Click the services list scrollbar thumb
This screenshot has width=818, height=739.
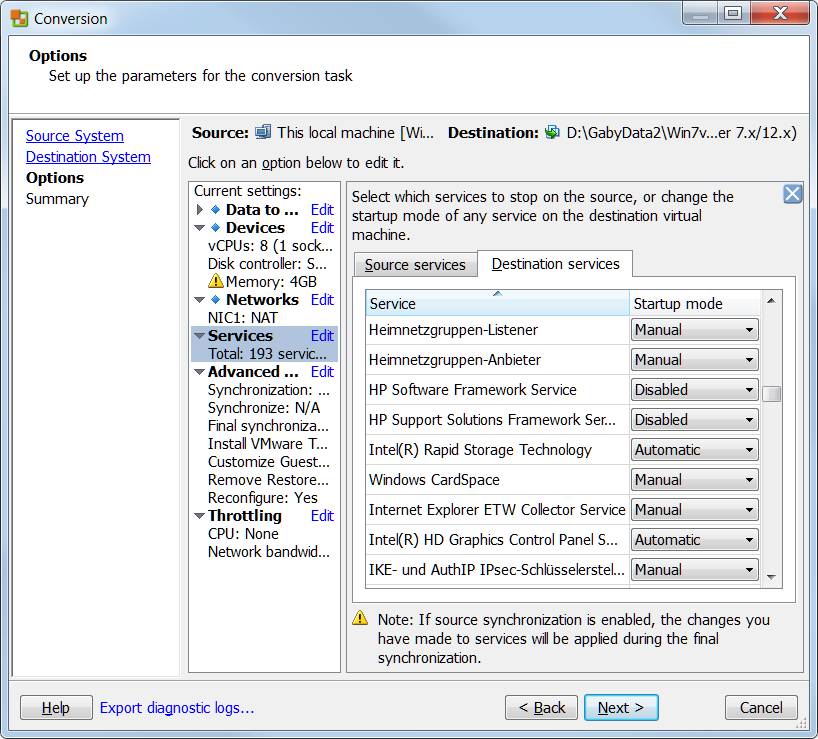(x=771, y=394)
